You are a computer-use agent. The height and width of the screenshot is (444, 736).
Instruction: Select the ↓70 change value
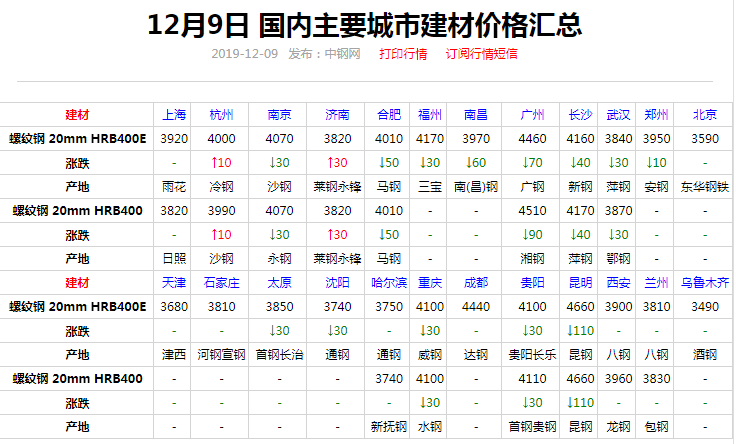(532, 163)
